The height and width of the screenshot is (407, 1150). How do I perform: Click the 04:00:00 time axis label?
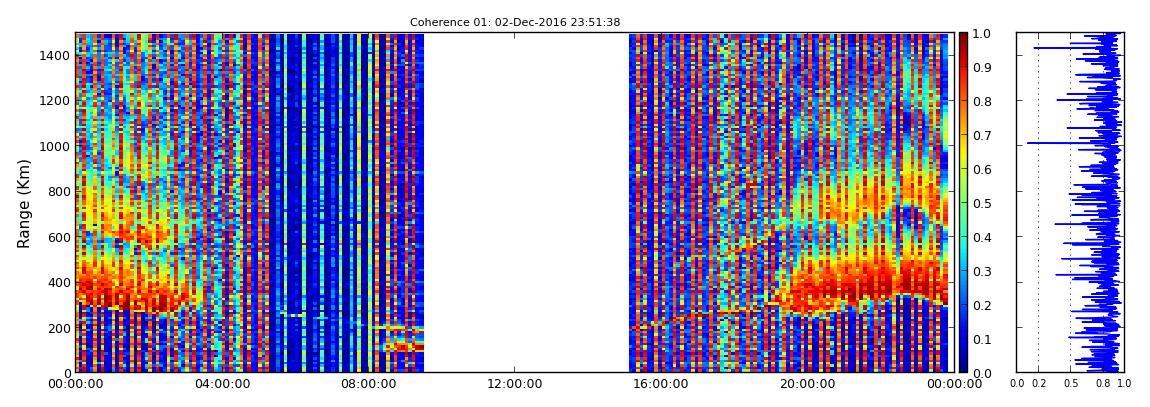click(x=221, y=384)
